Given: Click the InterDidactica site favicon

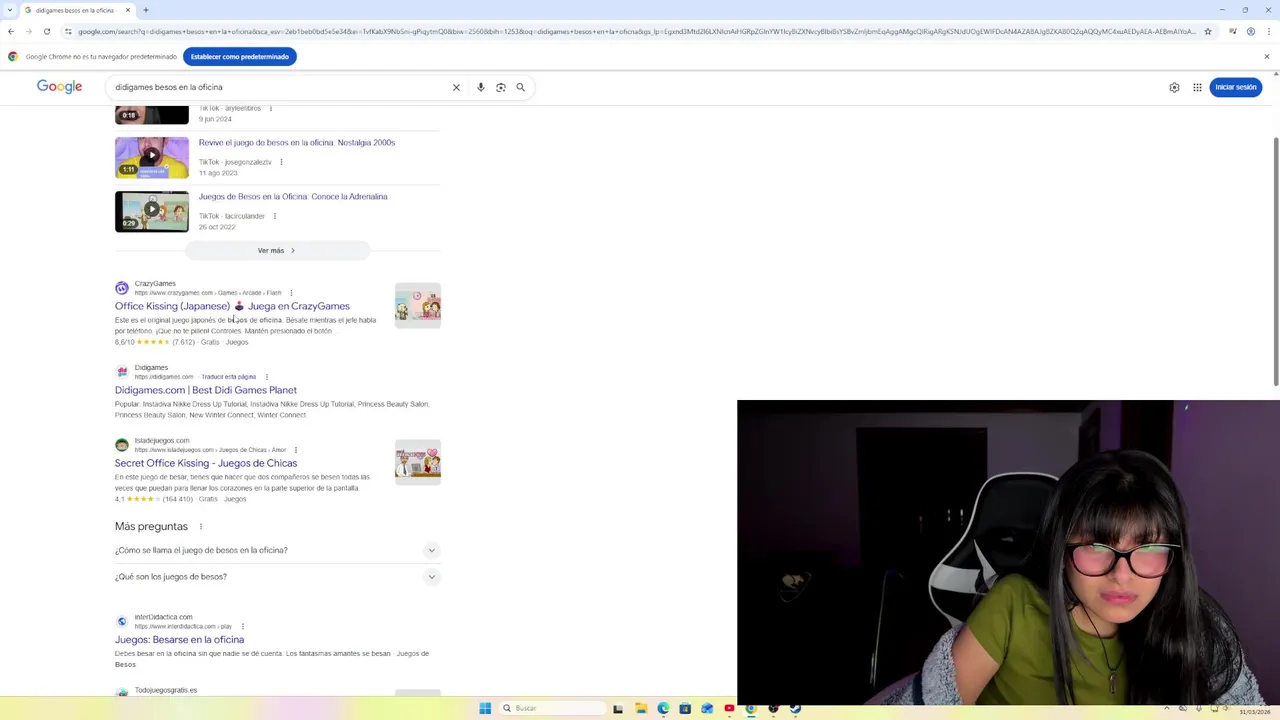Looking at the screenshot, I should [122, 622].
